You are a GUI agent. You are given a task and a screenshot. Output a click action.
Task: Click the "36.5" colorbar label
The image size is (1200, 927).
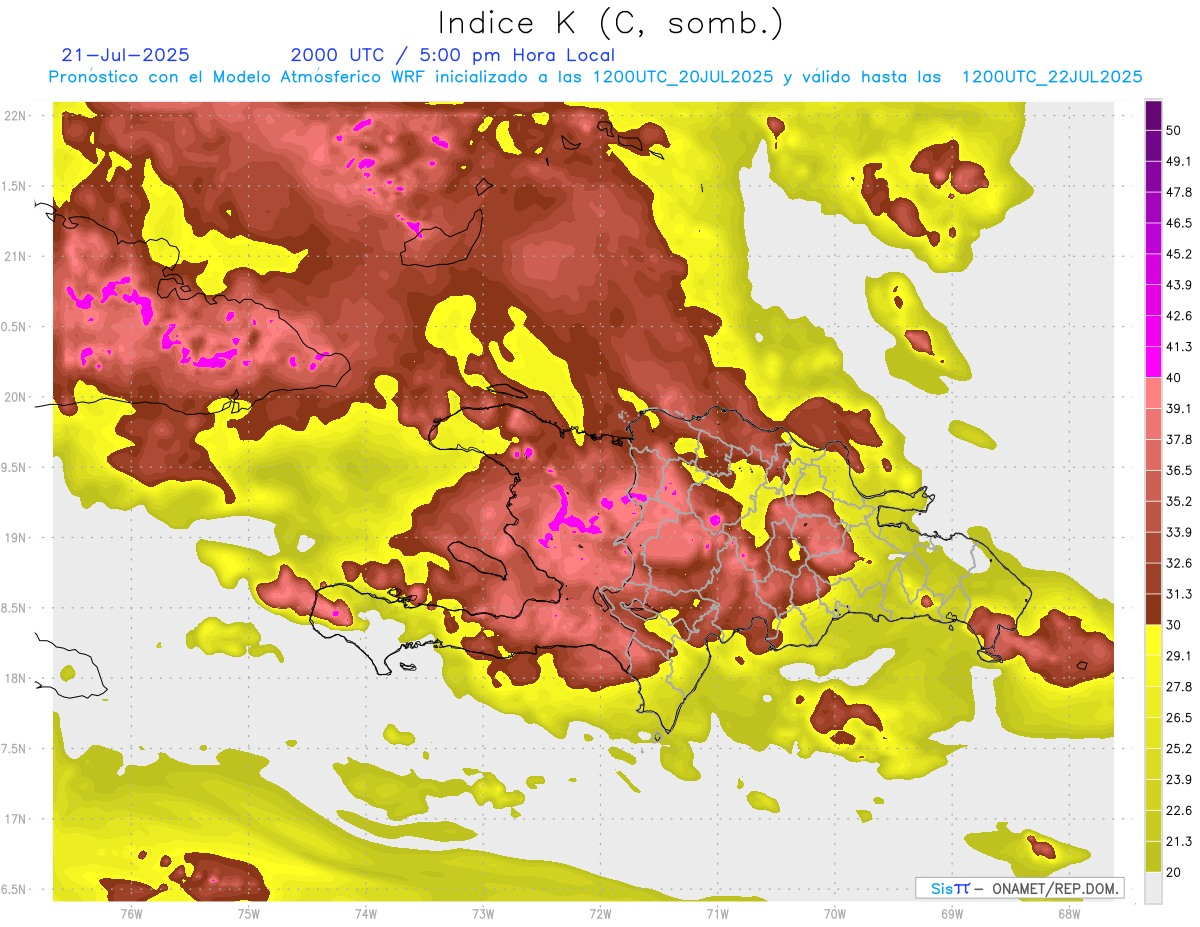1179,470
